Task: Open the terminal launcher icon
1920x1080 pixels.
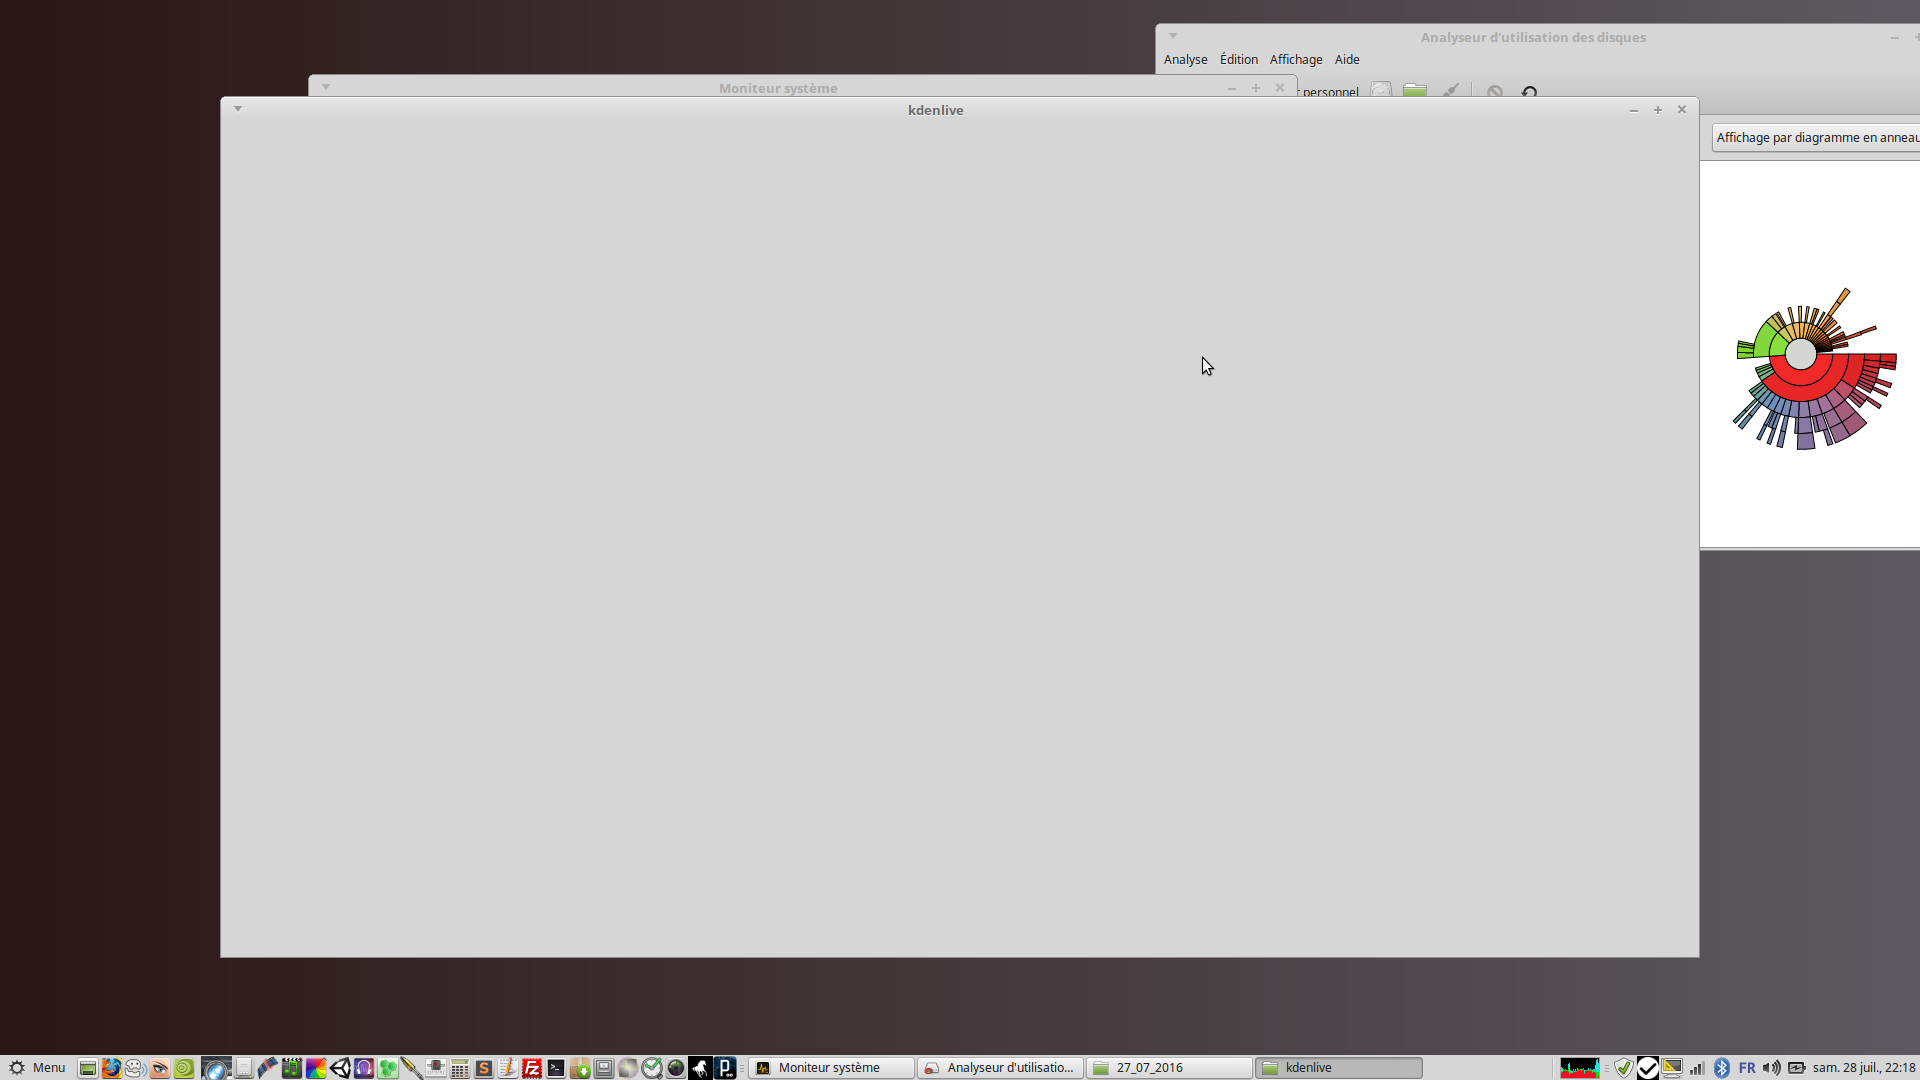Action: (x=556, y=1068)
